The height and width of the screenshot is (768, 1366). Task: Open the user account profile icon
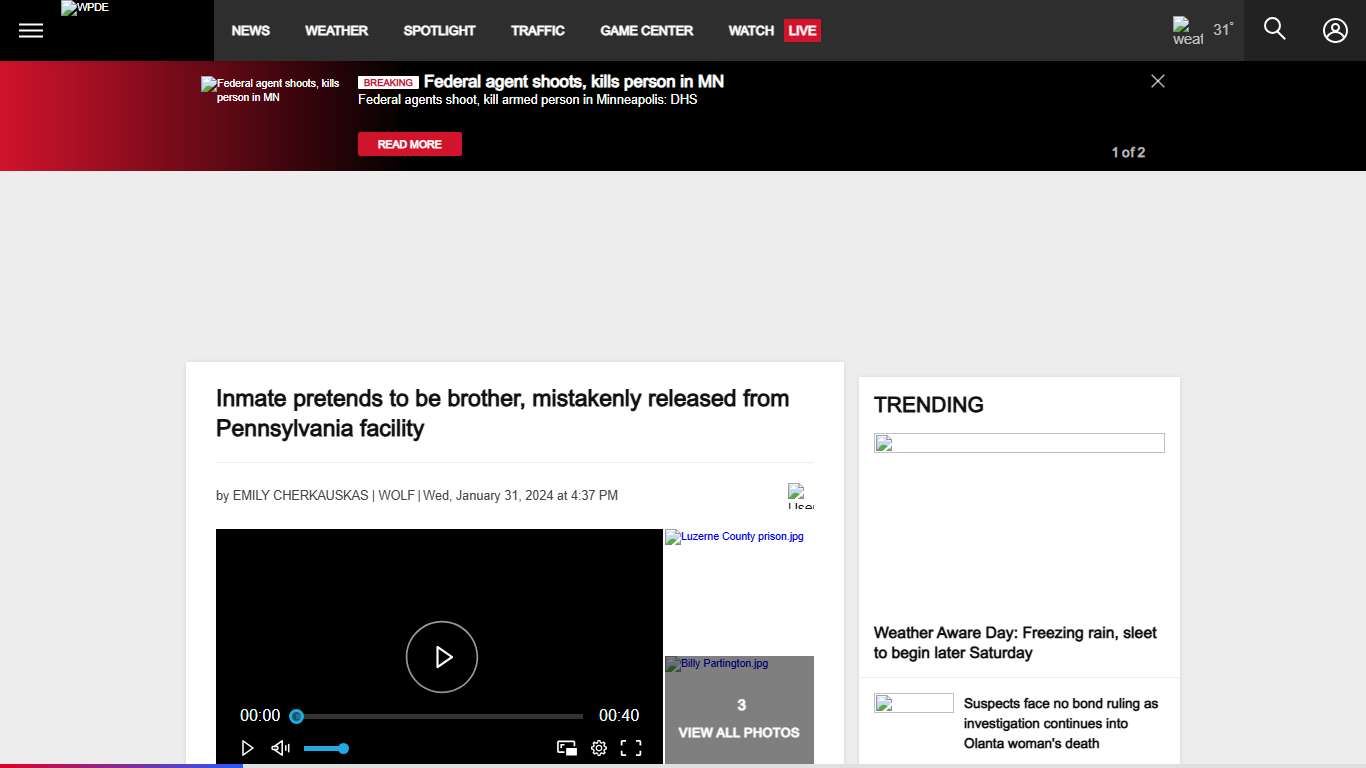[x=1335, y=30]
